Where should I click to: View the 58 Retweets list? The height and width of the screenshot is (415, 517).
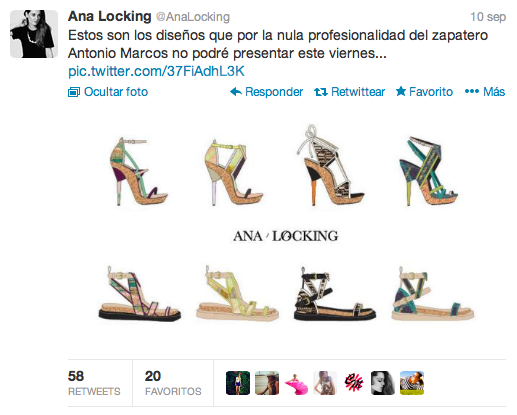click(x=94, y=383)
